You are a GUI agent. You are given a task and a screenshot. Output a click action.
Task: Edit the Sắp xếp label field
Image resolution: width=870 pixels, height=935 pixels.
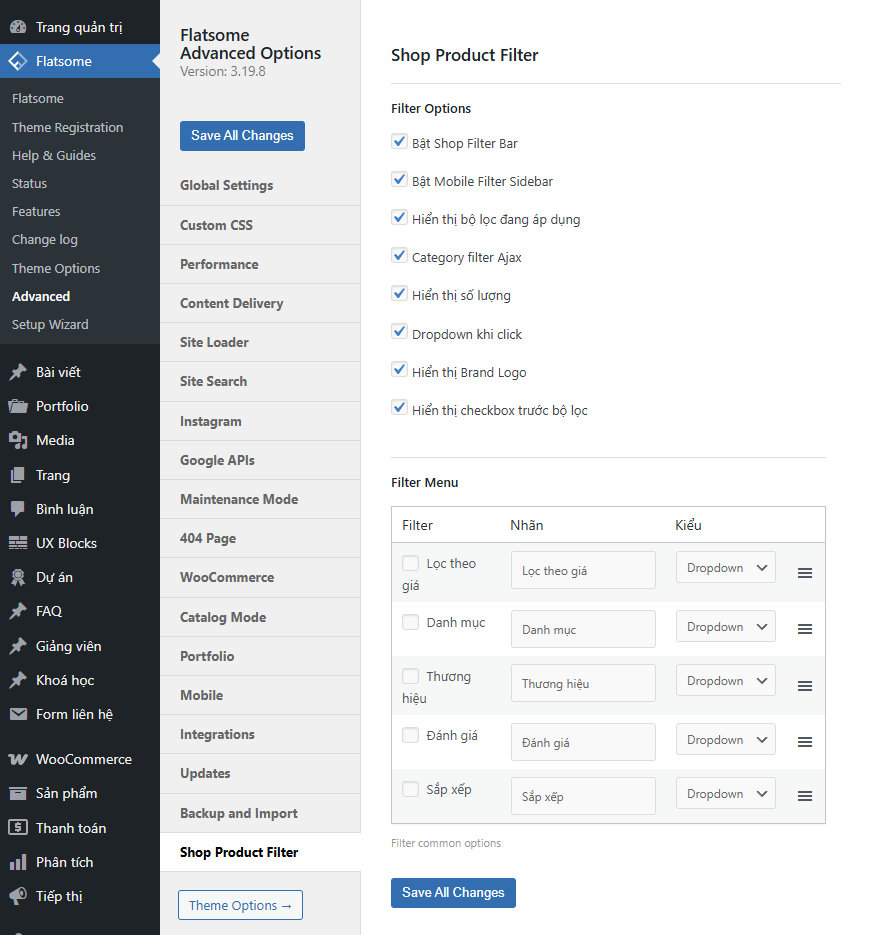point(583,796)
